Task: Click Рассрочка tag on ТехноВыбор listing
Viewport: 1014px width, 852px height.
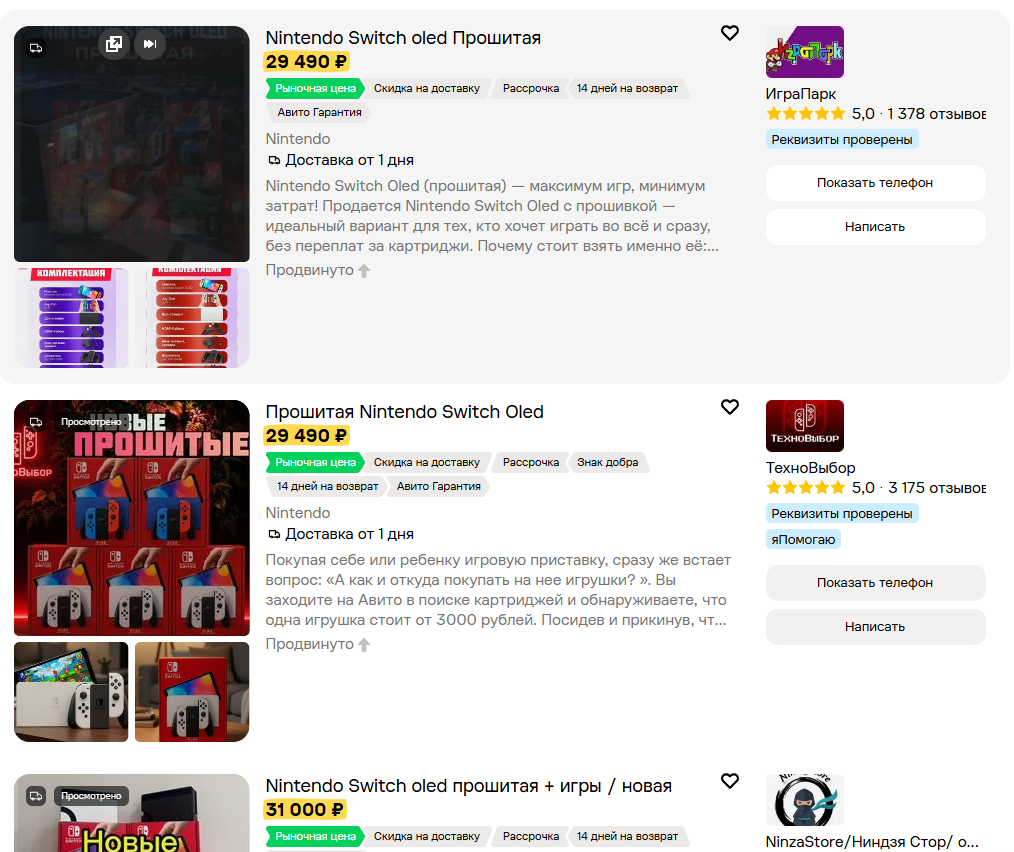Action: point(531,463)
